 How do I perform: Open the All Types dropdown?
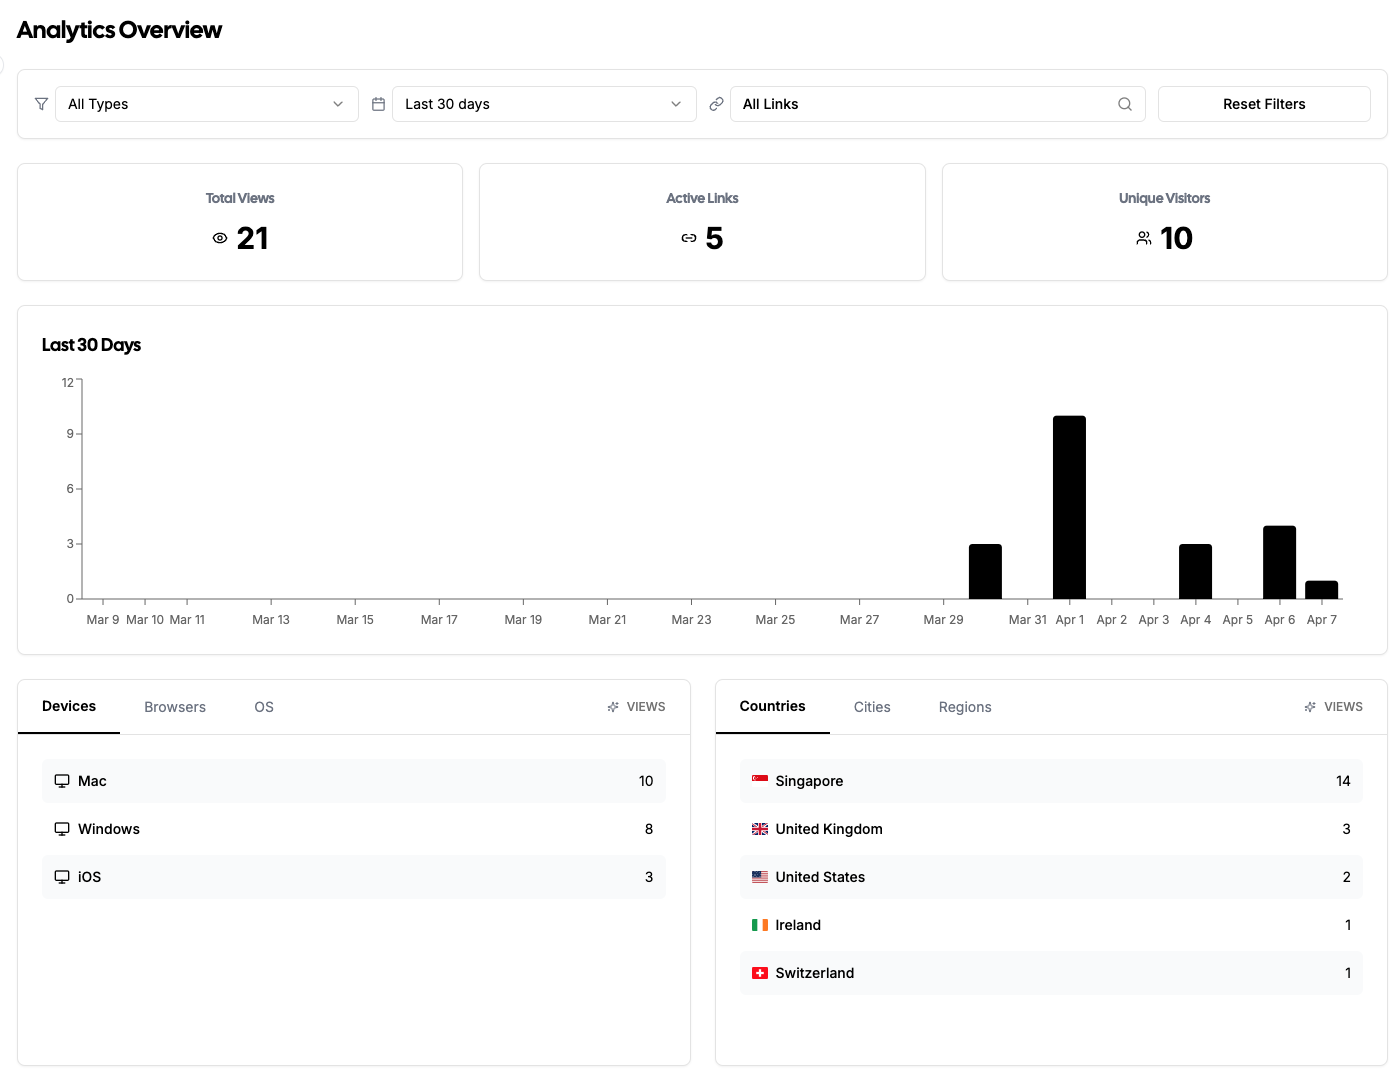206,104
